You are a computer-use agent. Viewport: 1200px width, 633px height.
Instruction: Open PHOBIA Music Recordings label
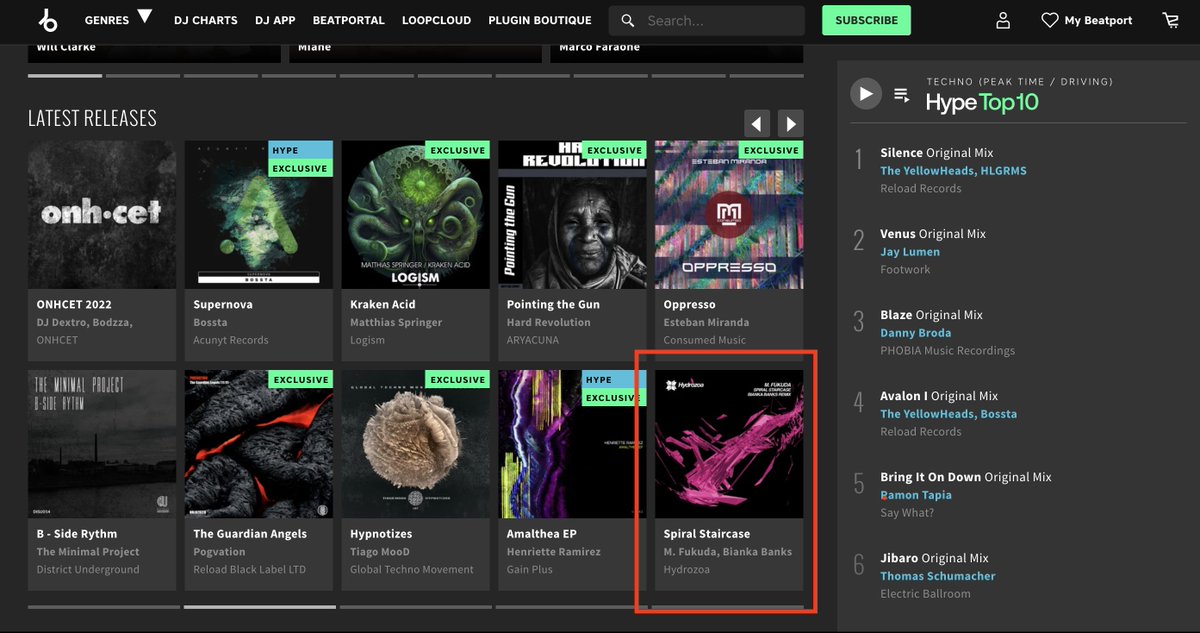pos(947,351)
